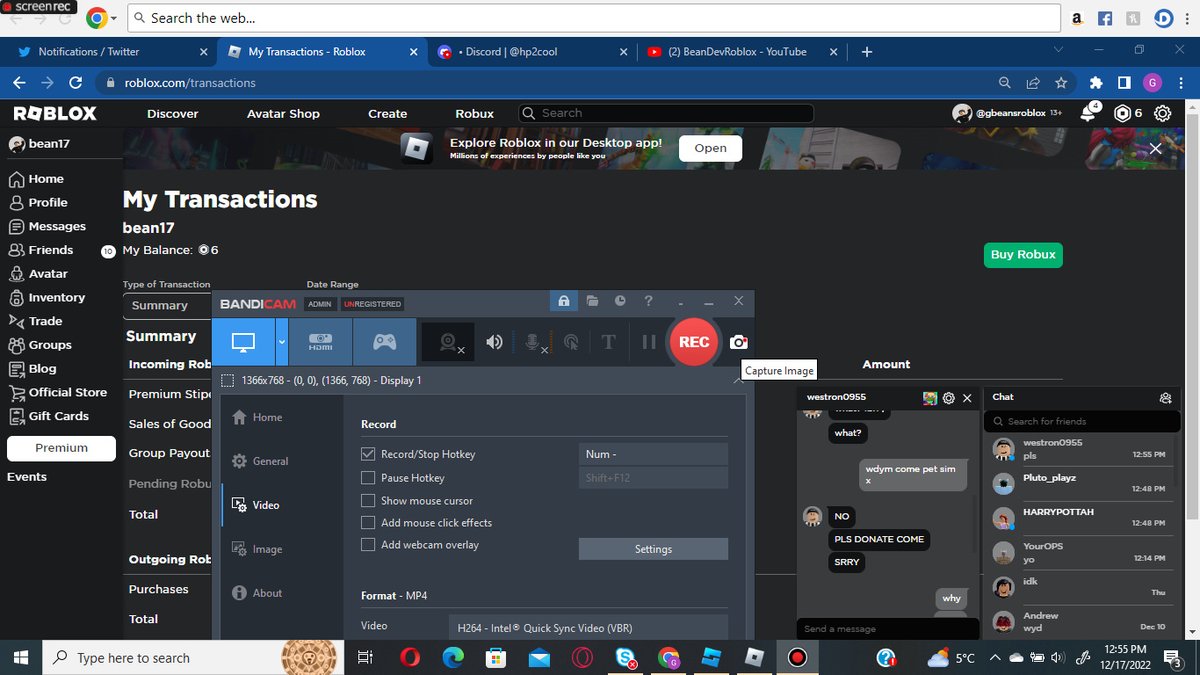The height and width of the screenshot is (675, 1200).
Task: Switch to game recording mode gamepad icon
Action: click(385, 342)
